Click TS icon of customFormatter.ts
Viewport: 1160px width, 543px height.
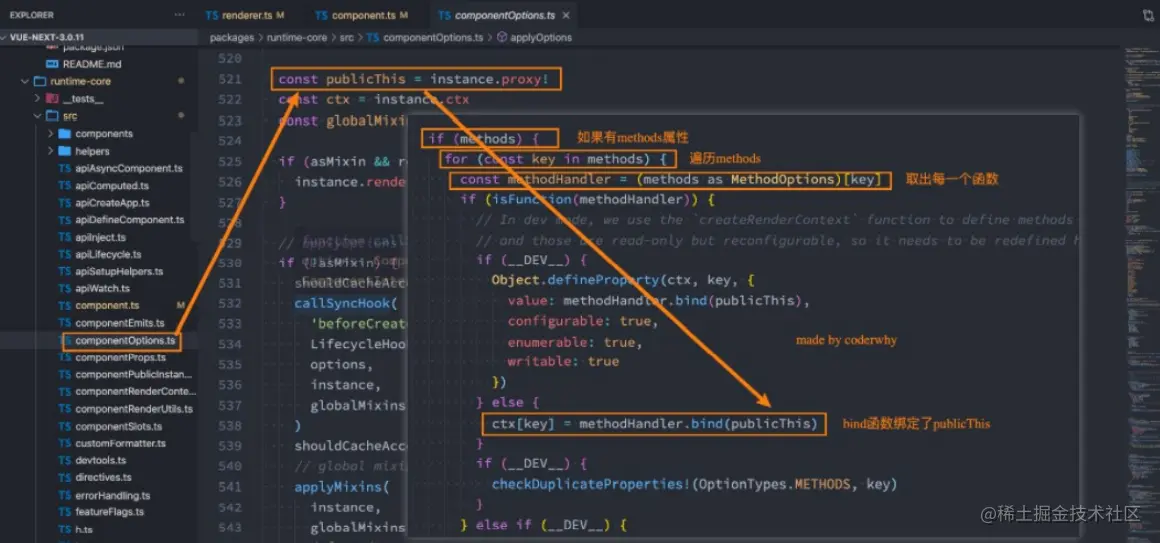pos(64,443)
